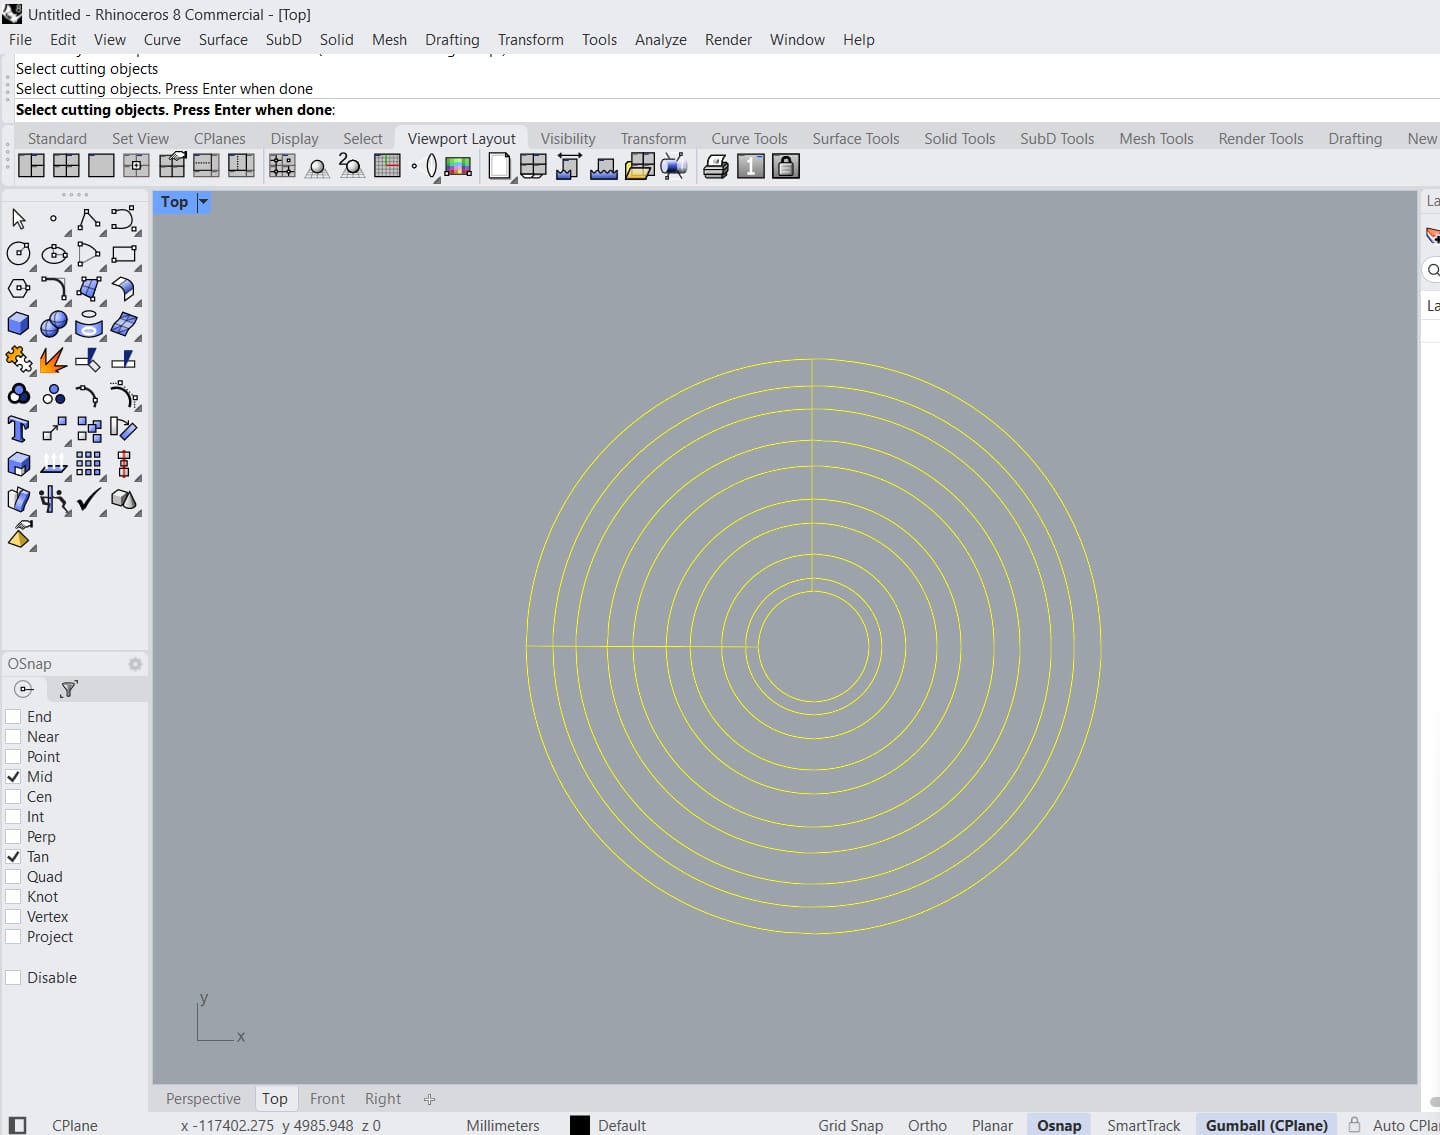
Task: Open the Default layer selector in status bar
Action: (x=621, y=1125)
